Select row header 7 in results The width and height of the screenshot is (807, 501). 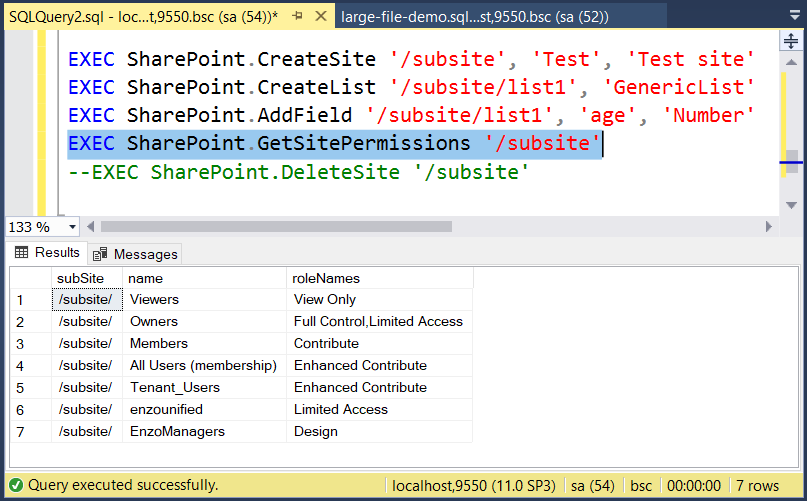[31, 431]
